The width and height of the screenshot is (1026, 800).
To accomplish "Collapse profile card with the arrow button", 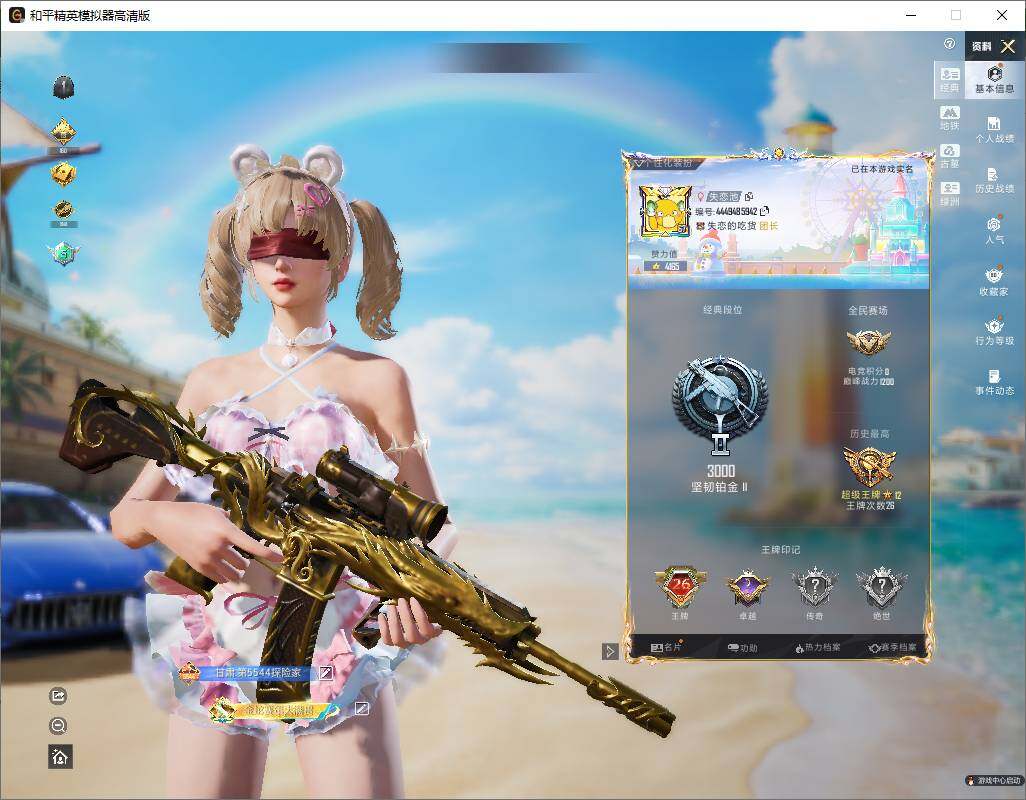I will click(x=610, y=651).
